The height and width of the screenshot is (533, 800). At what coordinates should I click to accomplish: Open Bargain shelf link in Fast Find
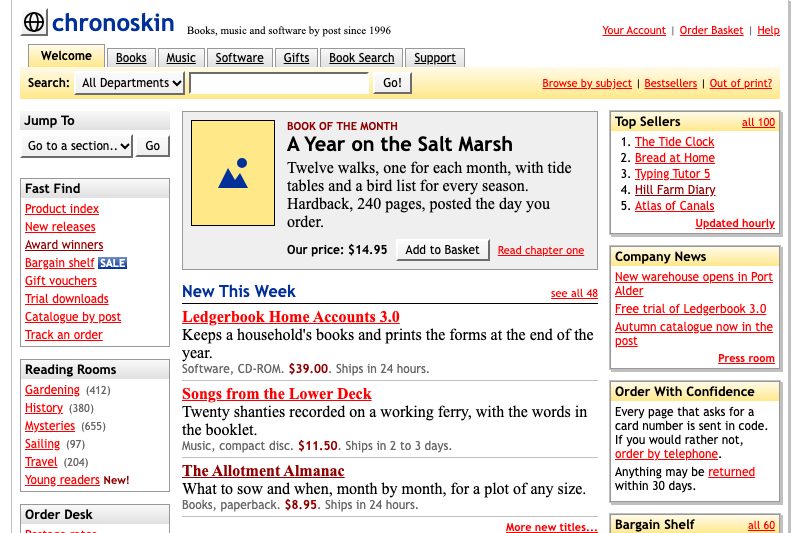60,263
